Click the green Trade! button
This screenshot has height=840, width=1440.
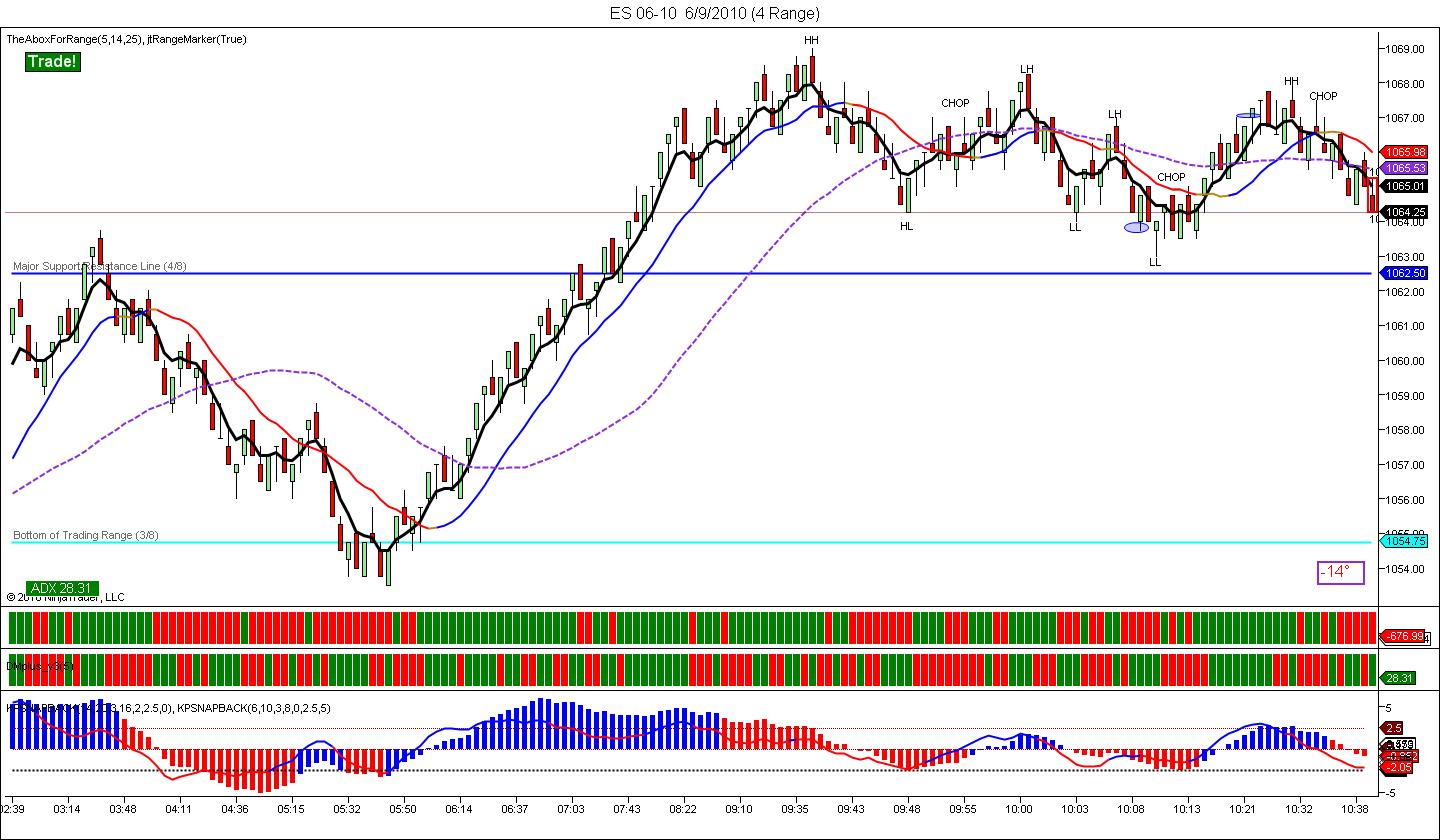coord(52,62)
